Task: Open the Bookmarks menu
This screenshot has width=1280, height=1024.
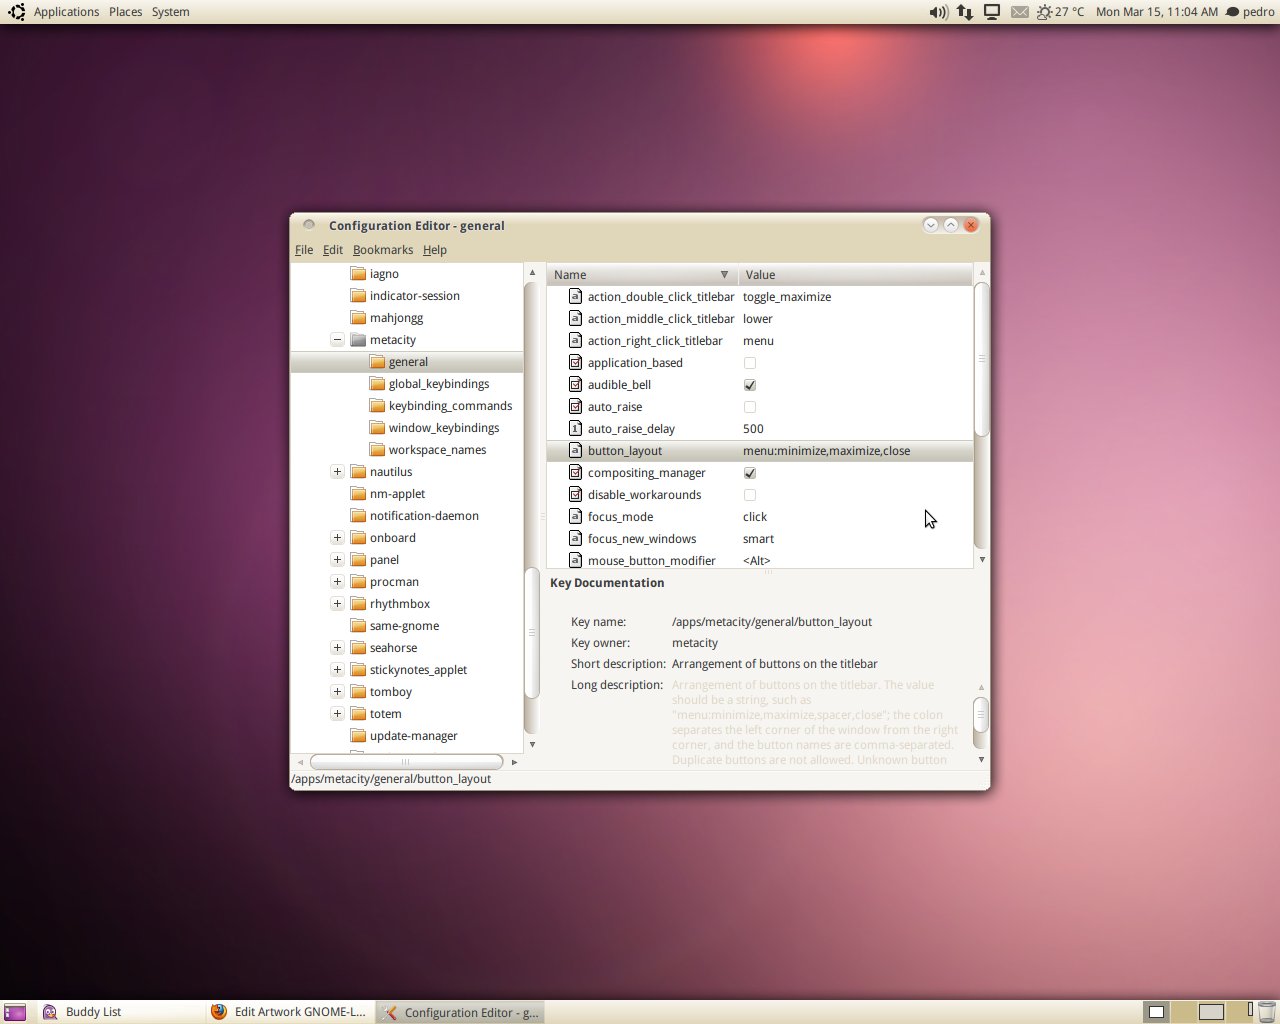Action: click(383, 250)
